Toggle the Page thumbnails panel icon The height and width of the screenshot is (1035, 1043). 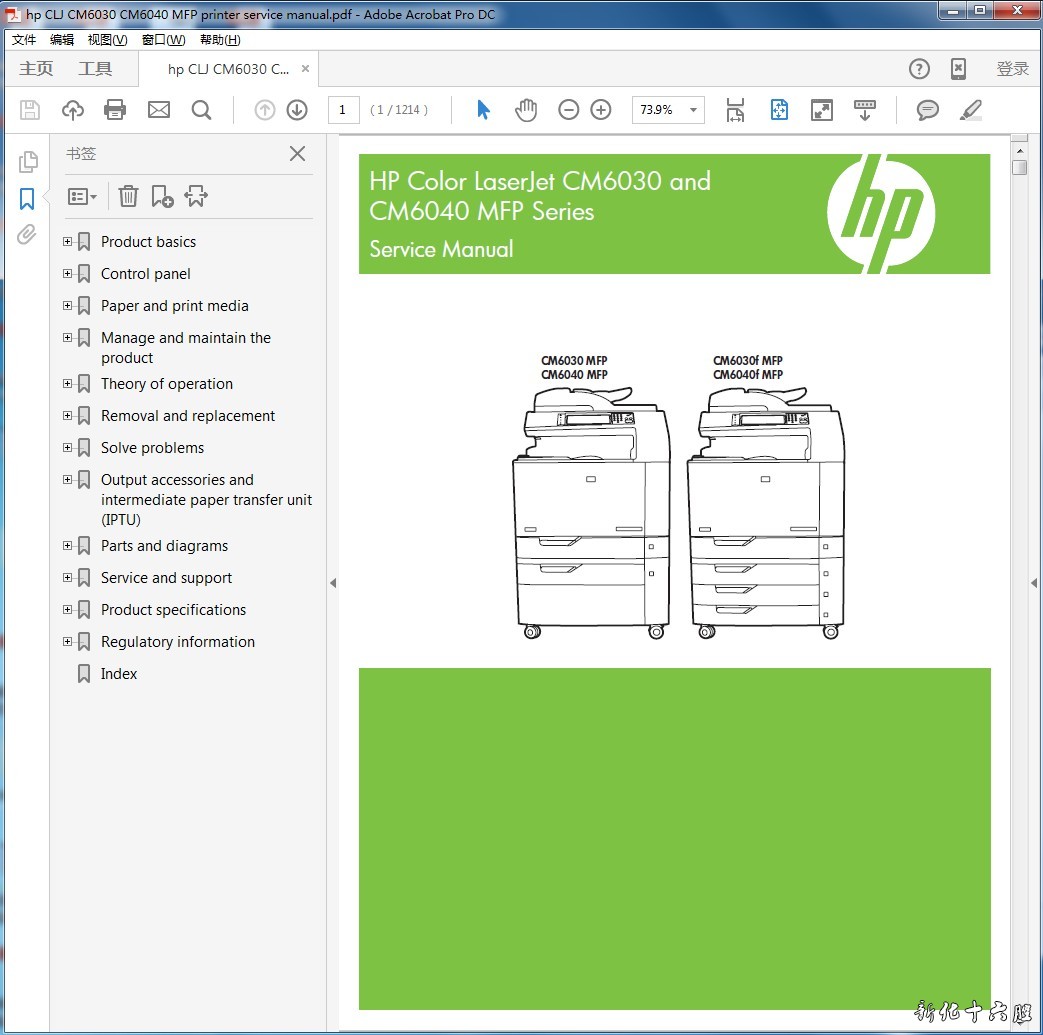pyautogui.click(x=28, y=162)
